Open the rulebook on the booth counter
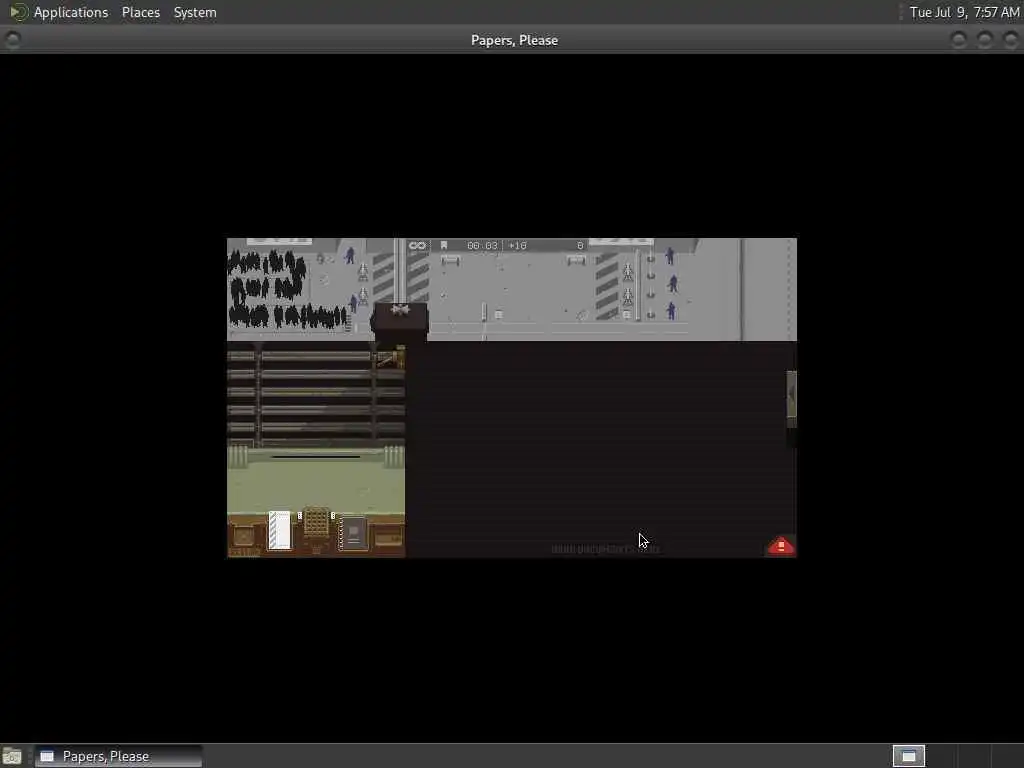Image resolution: width=1024 pixels, height=768 pixels. pos(353,534)
